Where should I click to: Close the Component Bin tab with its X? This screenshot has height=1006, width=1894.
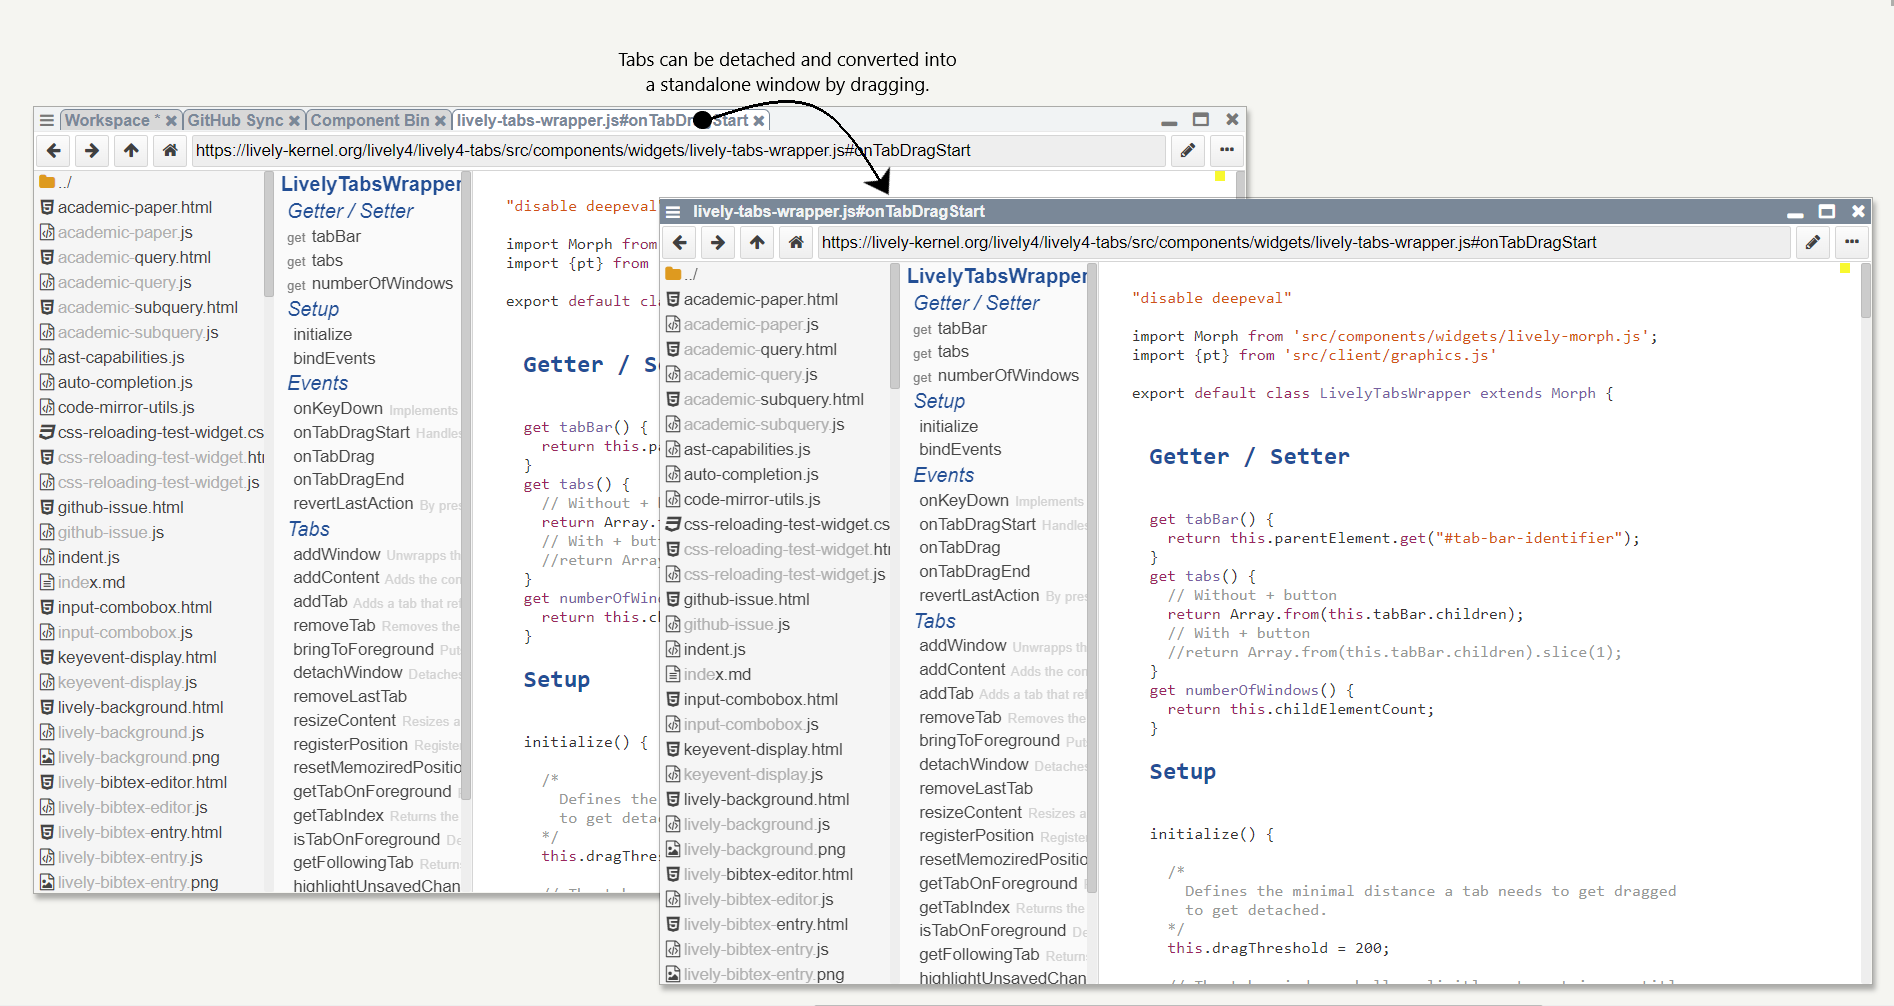point(439,121)
